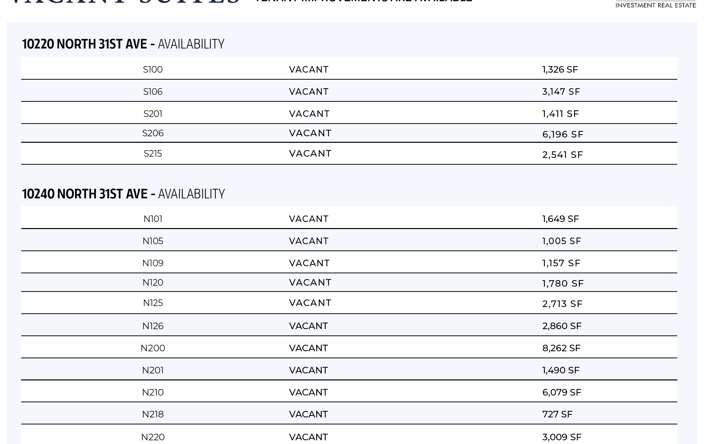The width and height of the screenshot is (716, 444).
Task: Click the 10240 North 31st Ave heading
Action: click(123, 194)
